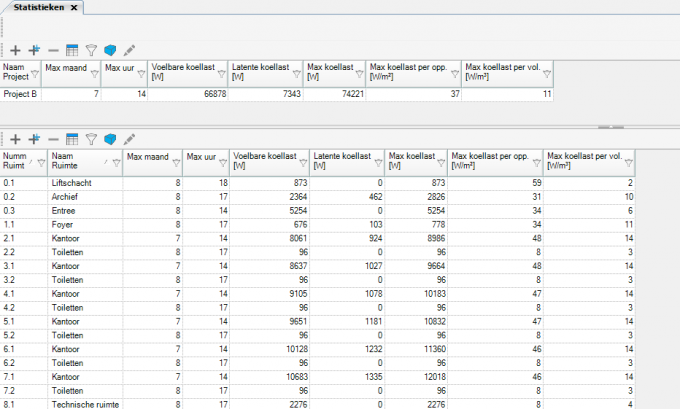Screen dimensions: 680x409
Task: Click the pencil edit icon in project toolbar
Action: pos(129,50)
